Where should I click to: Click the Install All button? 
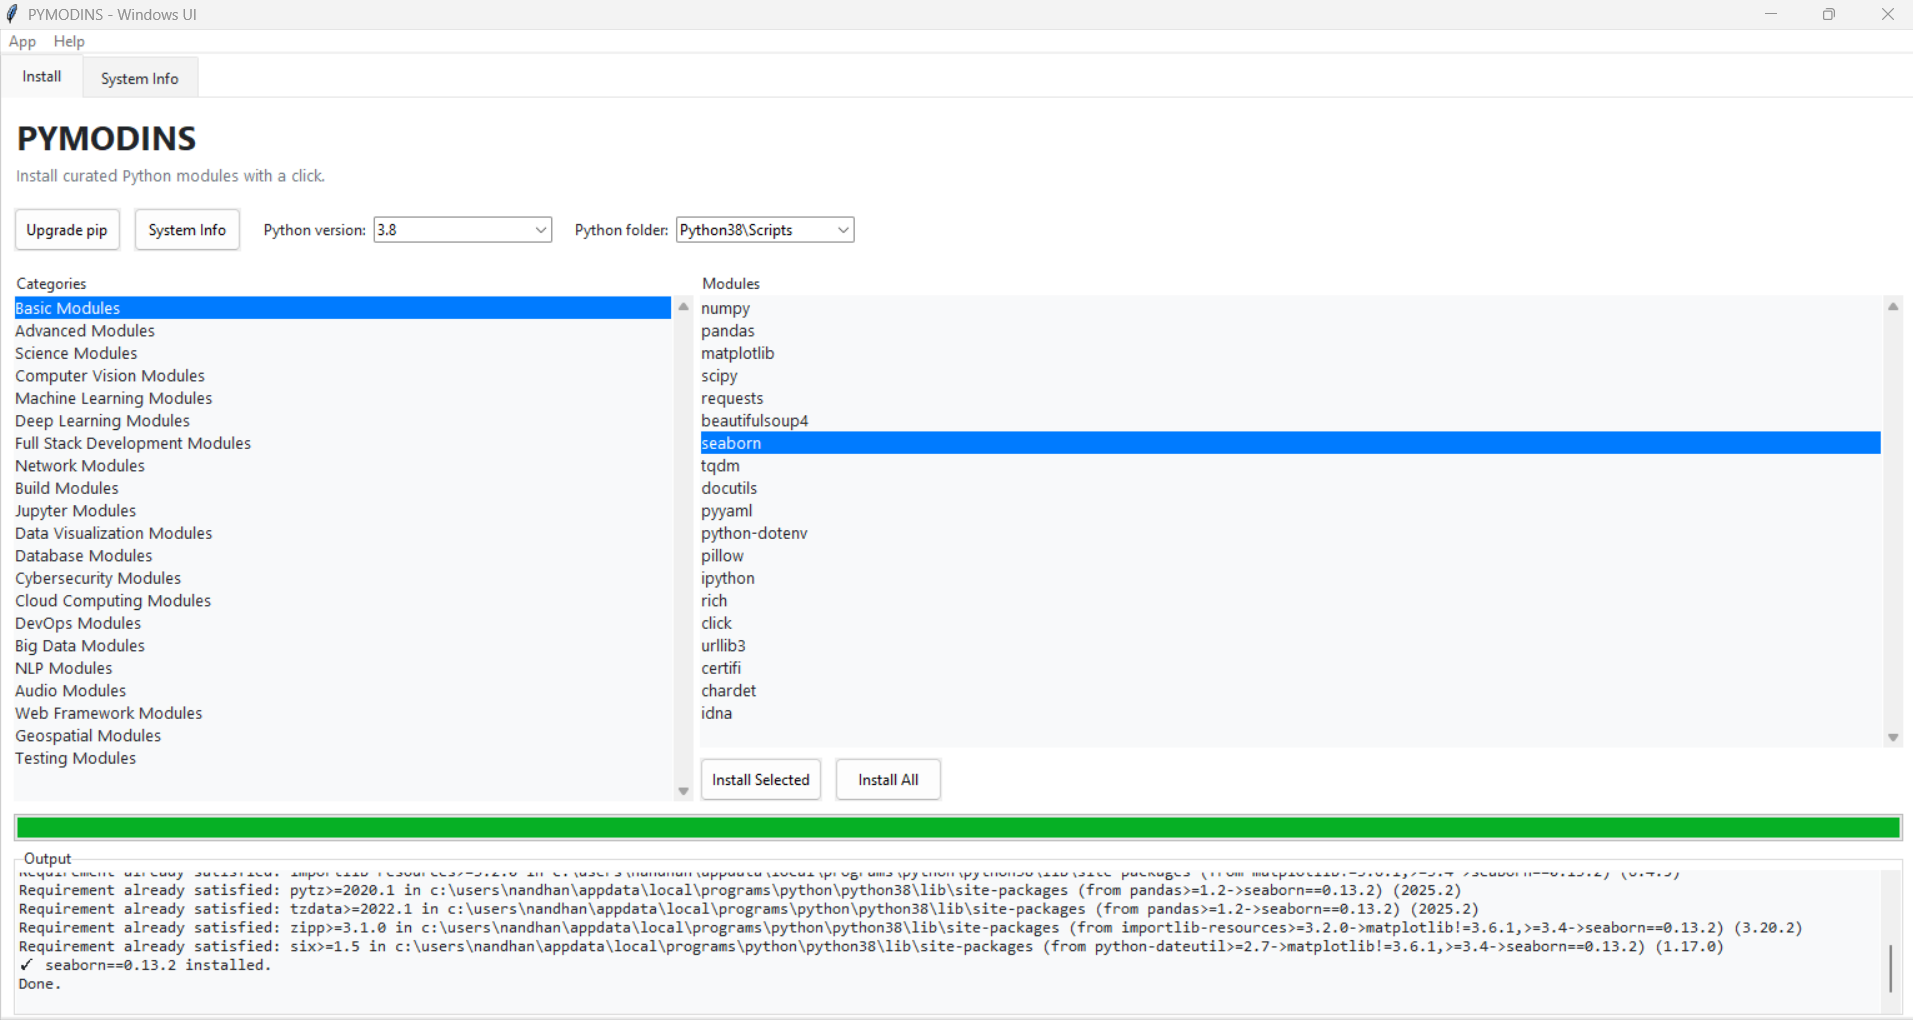tap(887, 779)
